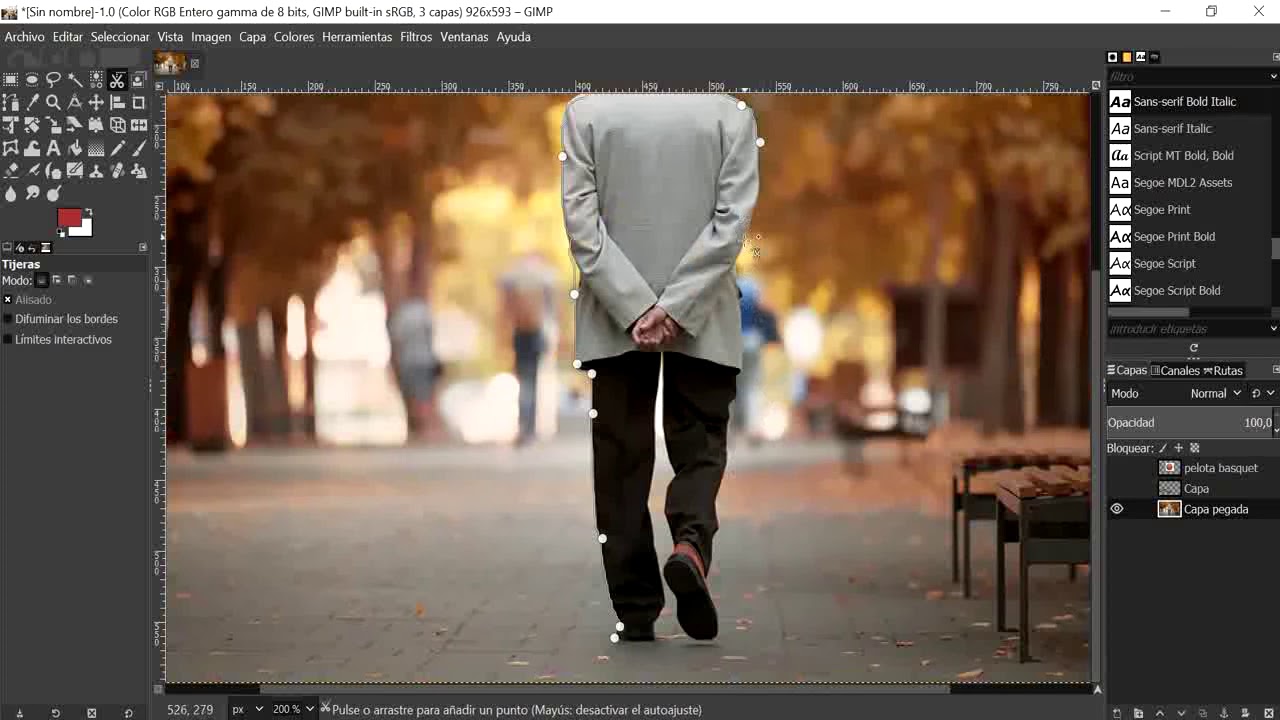Select the Bucket Fill tool
This screenshot has height=720, width=1280.
point(75,148)
